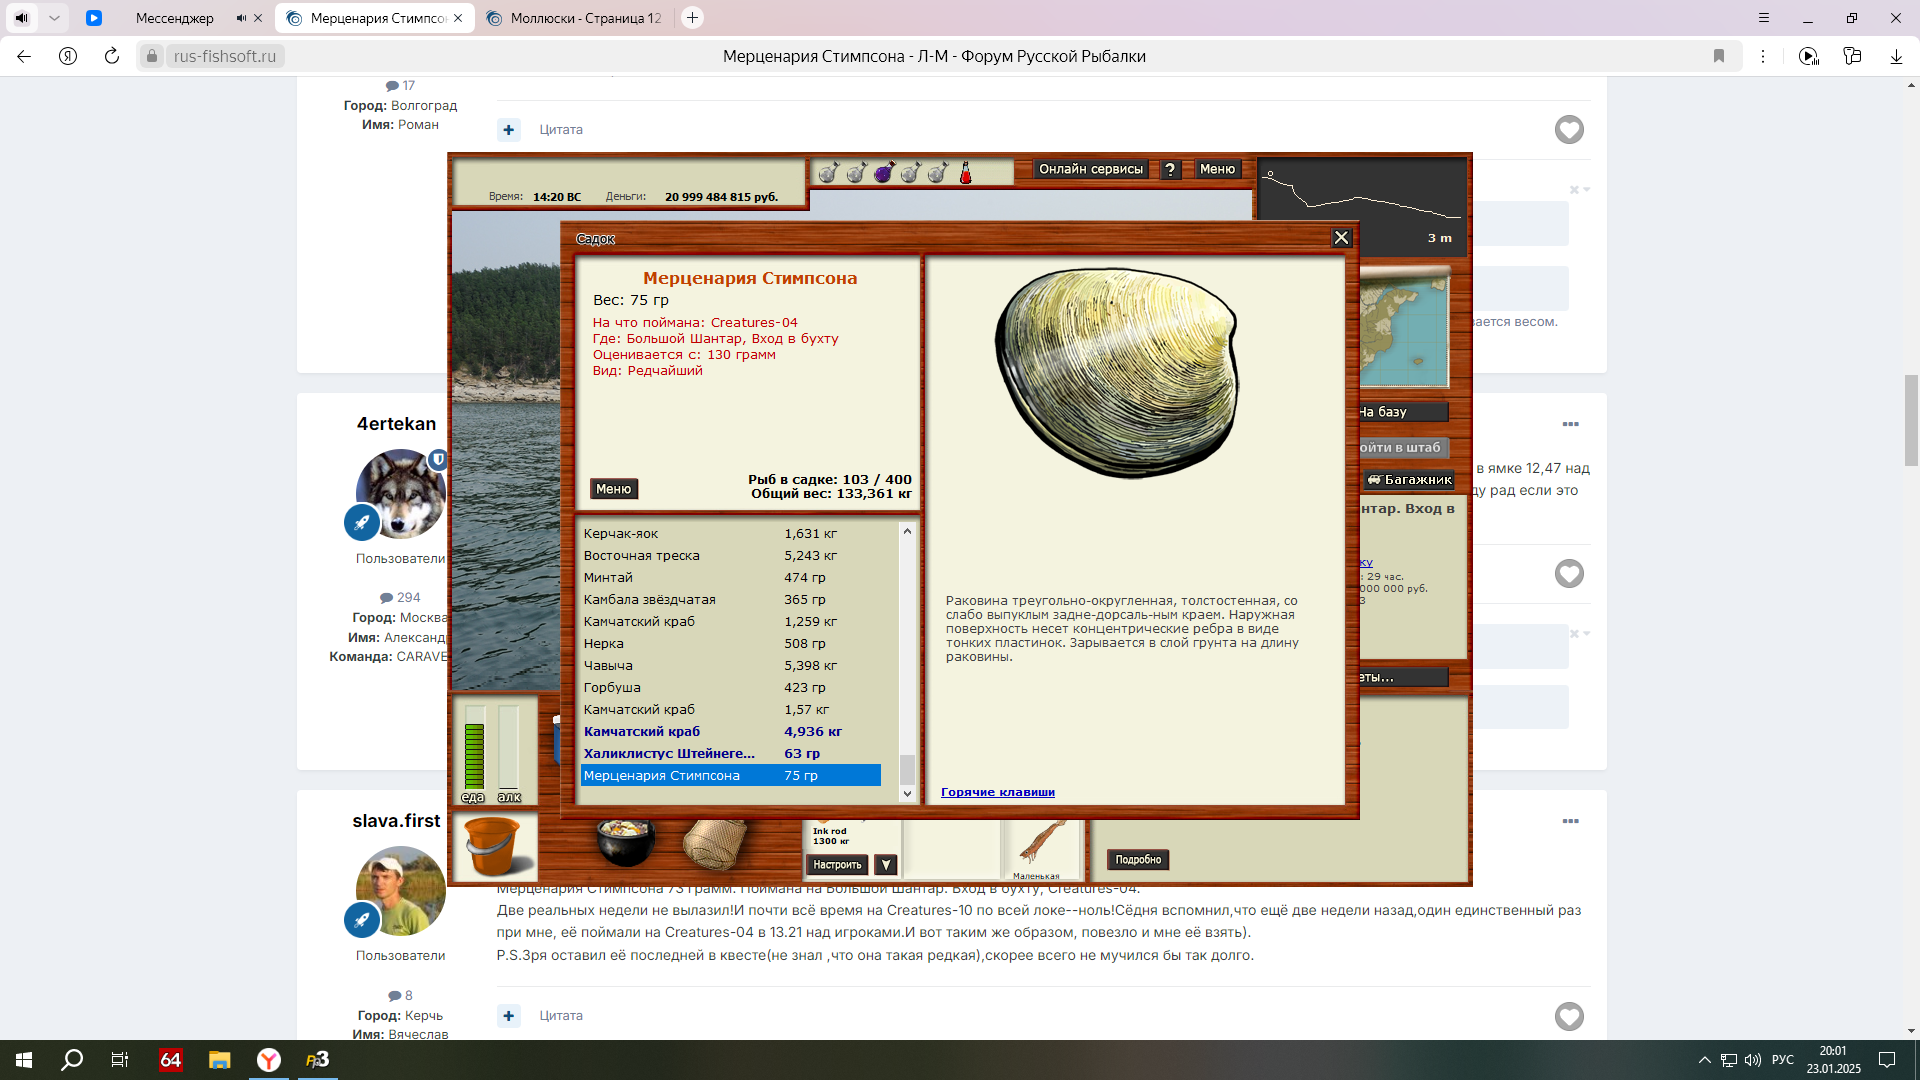
Task: Mute the Мессенджер tab's sound icon
Action: coord(241,18)
